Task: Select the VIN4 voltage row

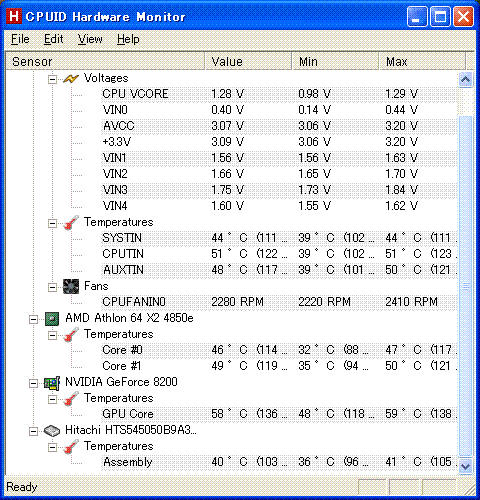Action: 279,206
